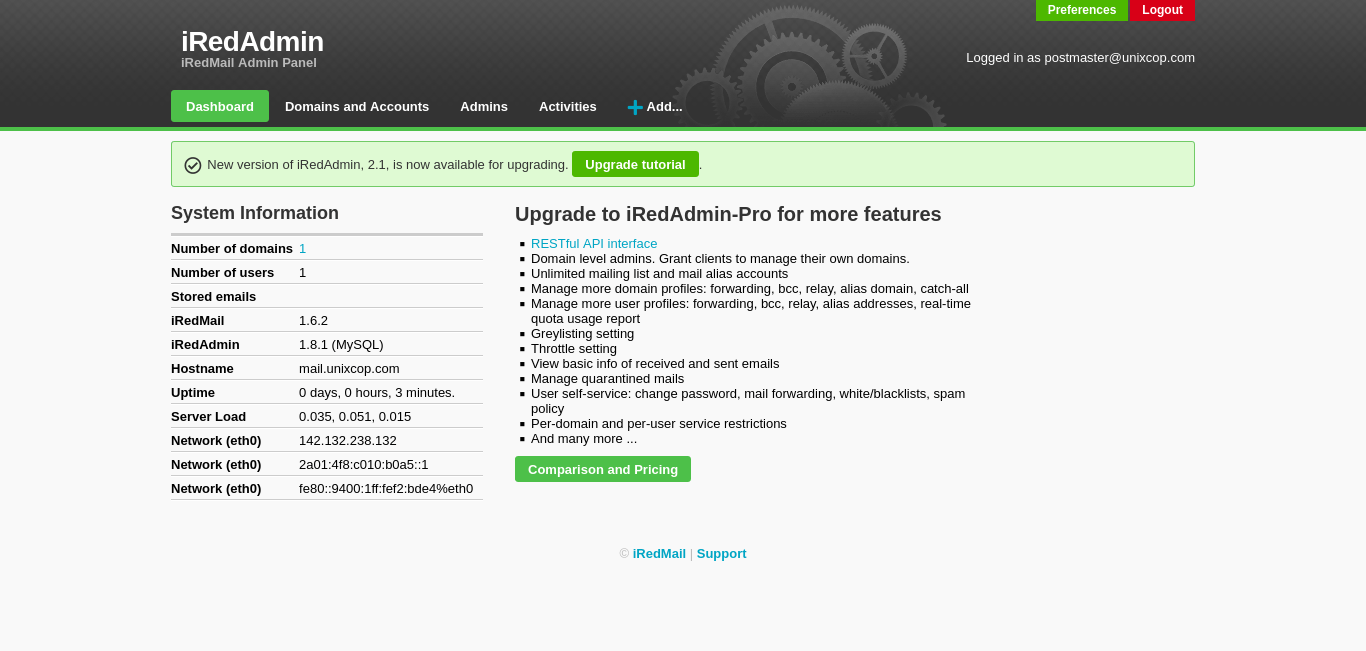Click the blue plus icon beside Add
This screenshot has height=651, width=1366.
coord(635,107)
